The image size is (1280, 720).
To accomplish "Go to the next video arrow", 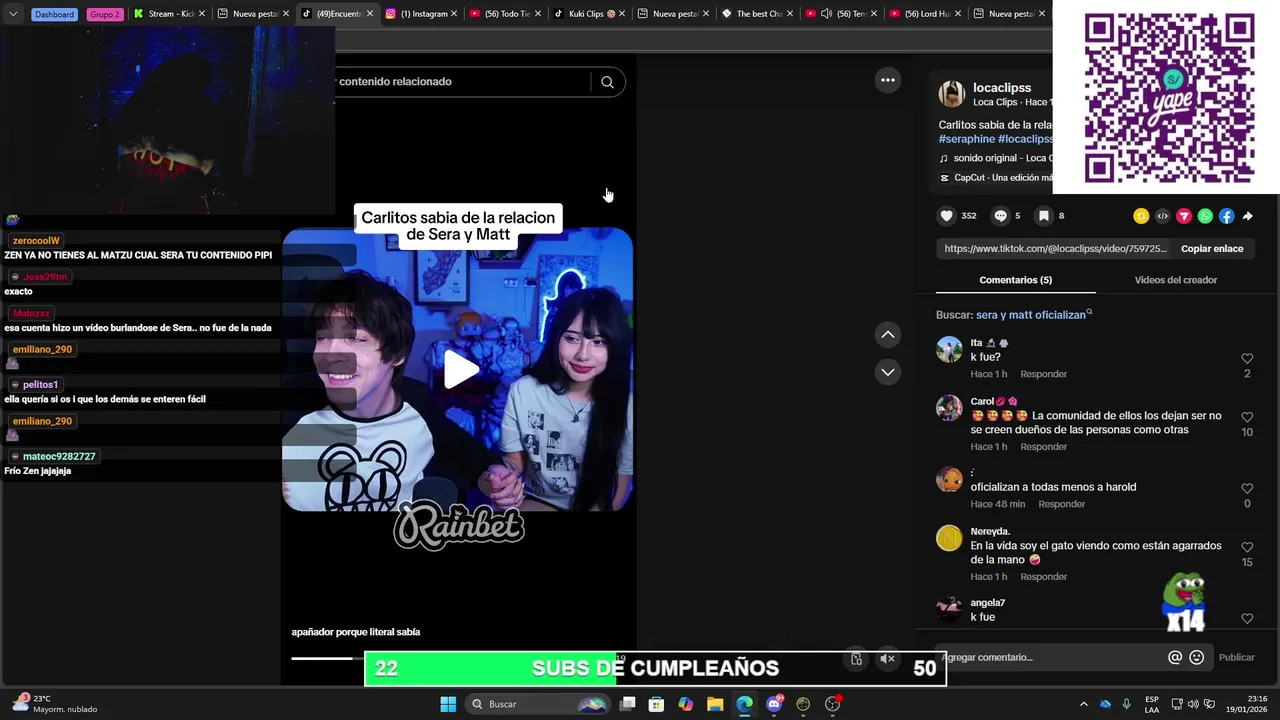I will pyautogui.click(x=888, y=372).
